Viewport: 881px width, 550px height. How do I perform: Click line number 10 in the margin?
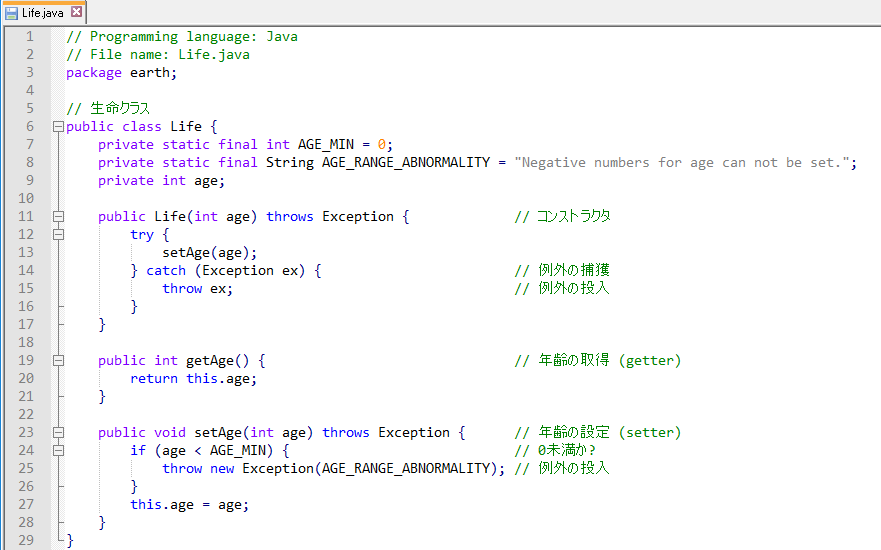click(x=26, y=198)
